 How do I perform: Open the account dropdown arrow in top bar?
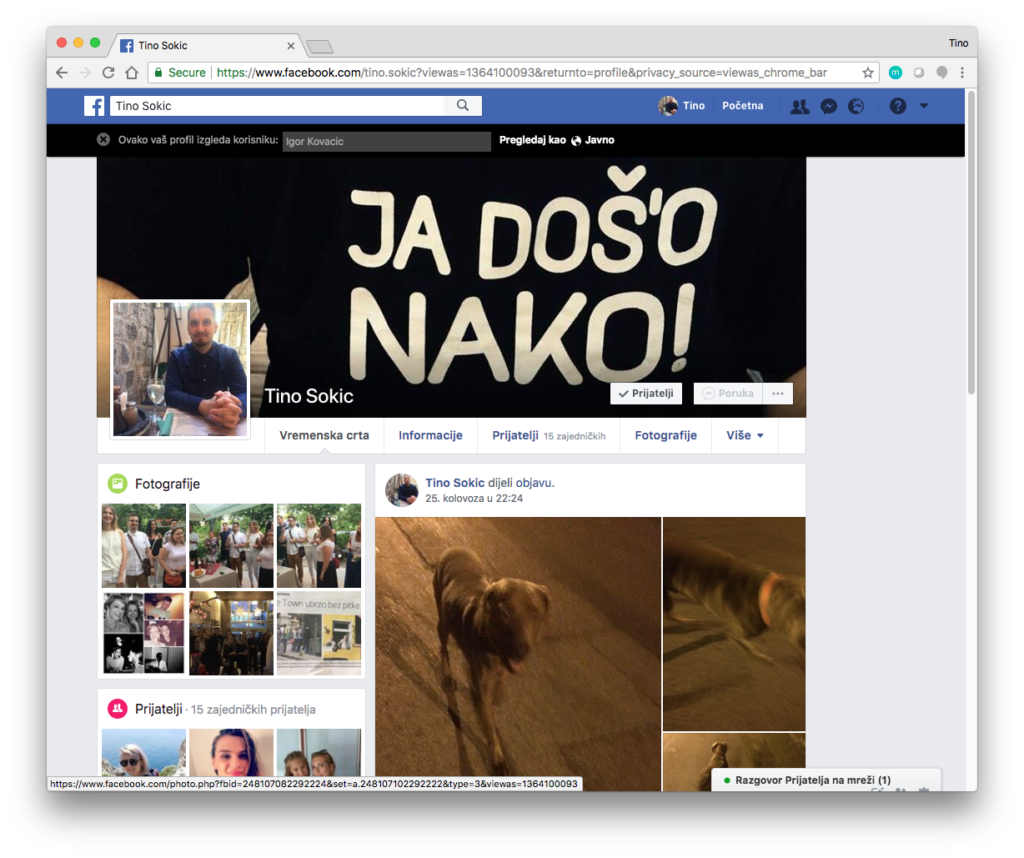[x=924, y=106]
